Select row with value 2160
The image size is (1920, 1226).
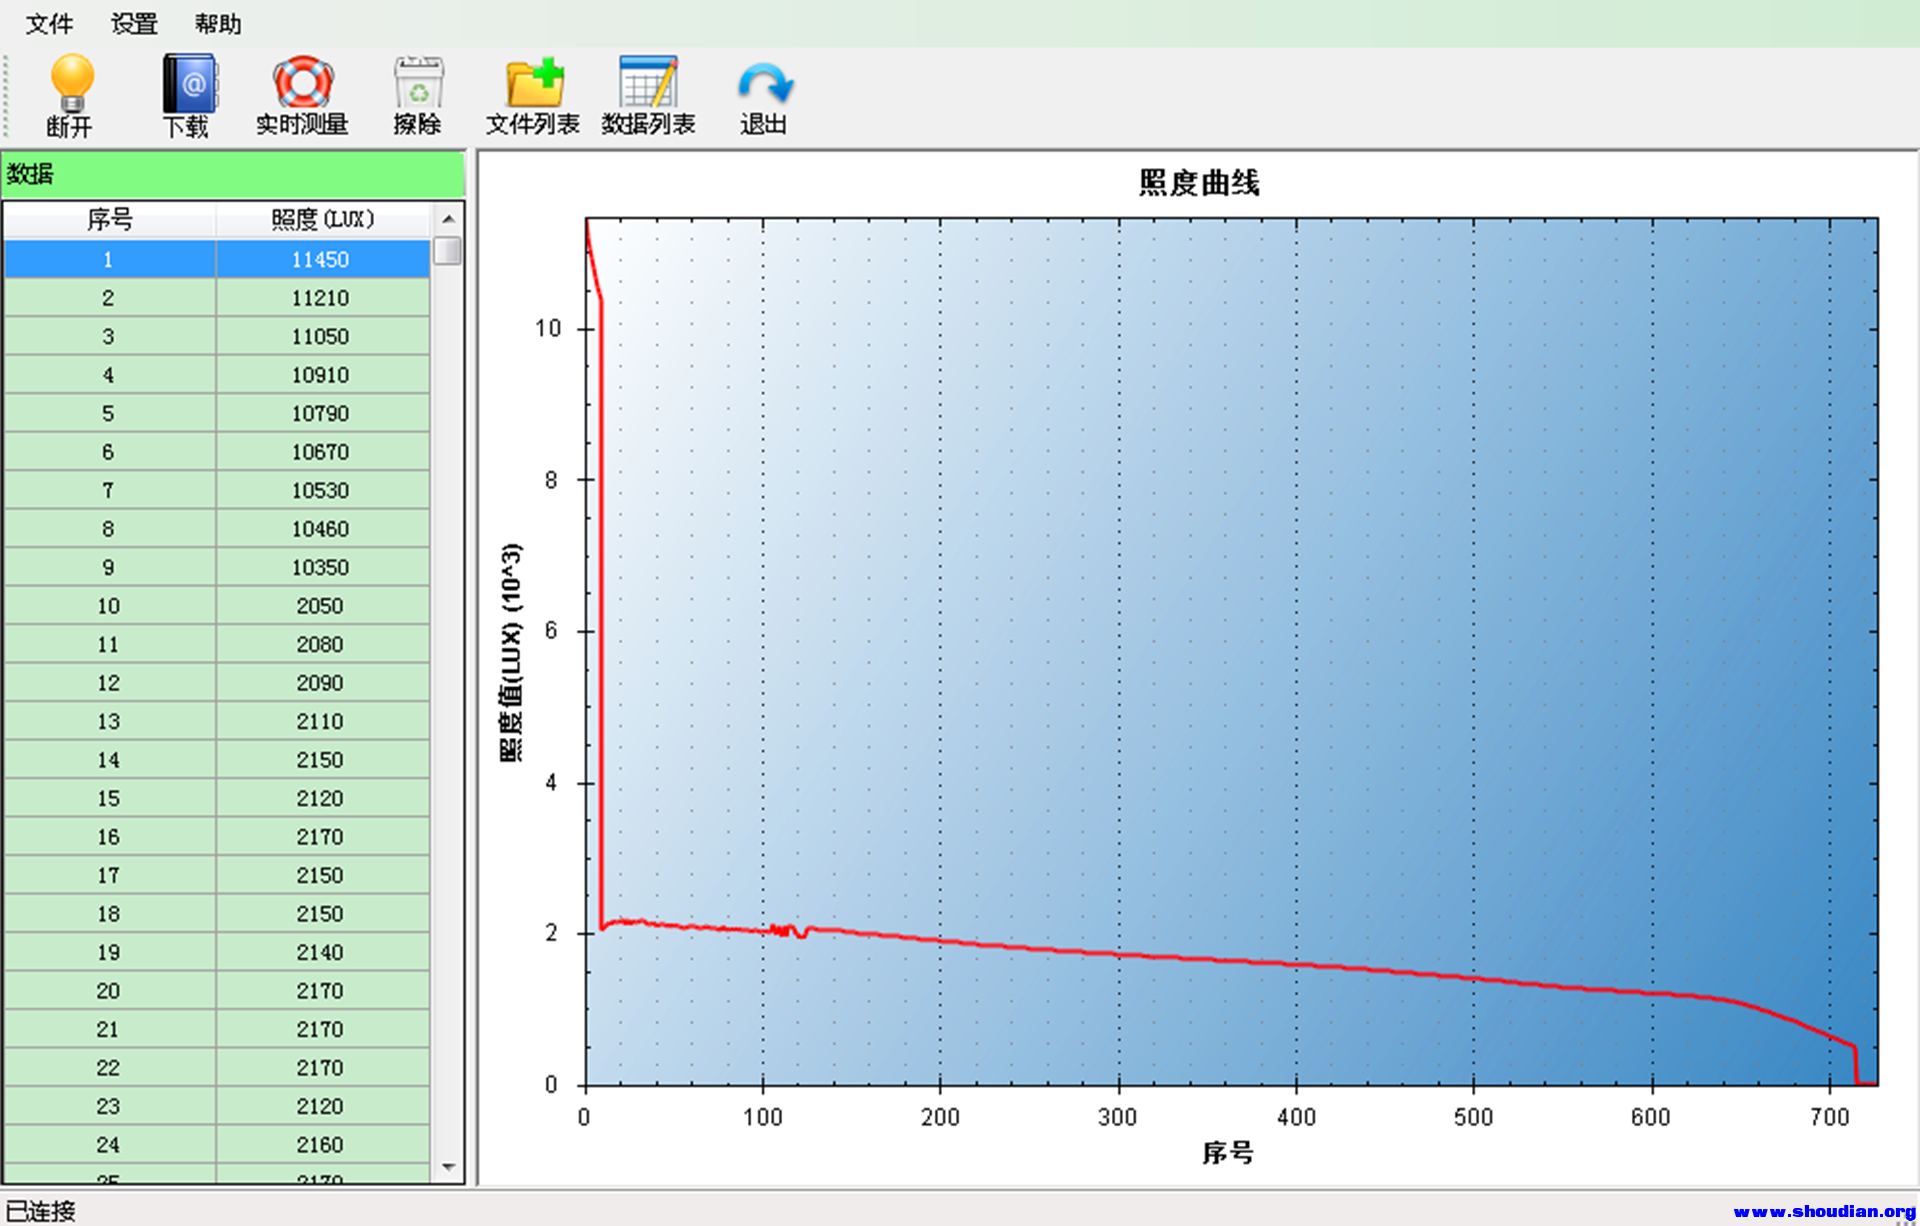[x=217, y=1145]
